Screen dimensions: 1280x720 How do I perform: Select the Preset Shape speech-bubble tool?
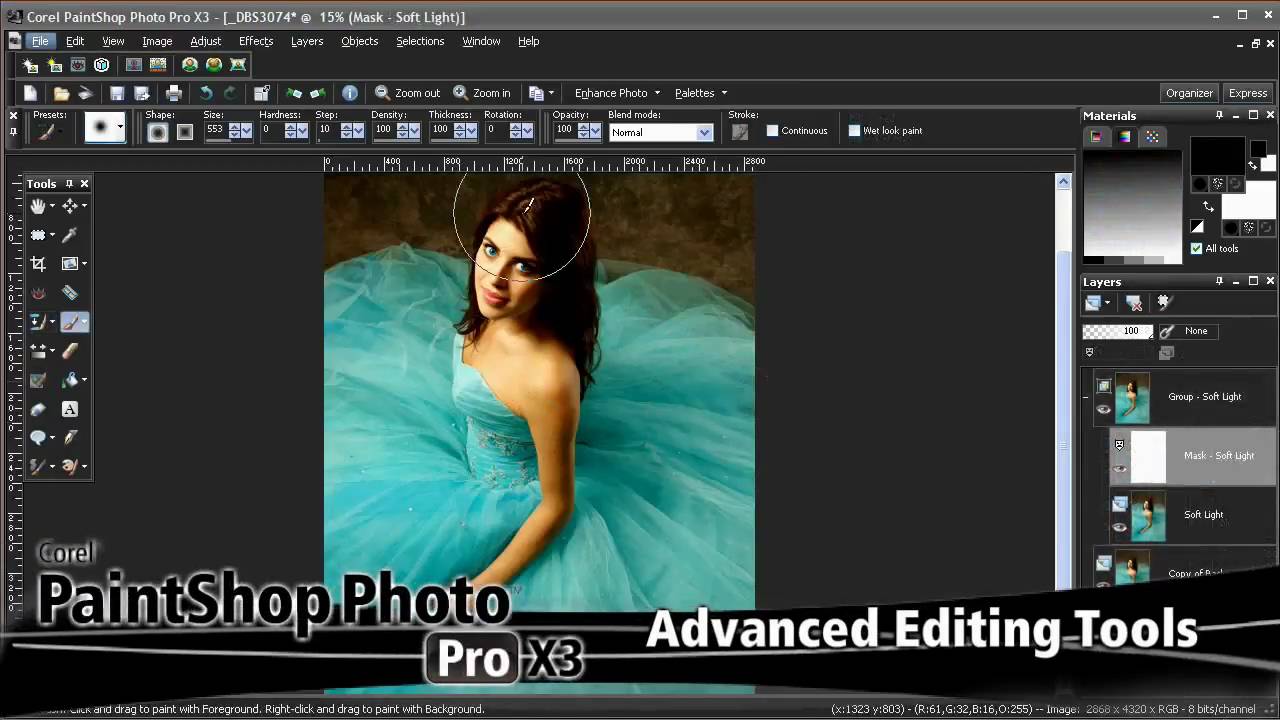point(38,438)
